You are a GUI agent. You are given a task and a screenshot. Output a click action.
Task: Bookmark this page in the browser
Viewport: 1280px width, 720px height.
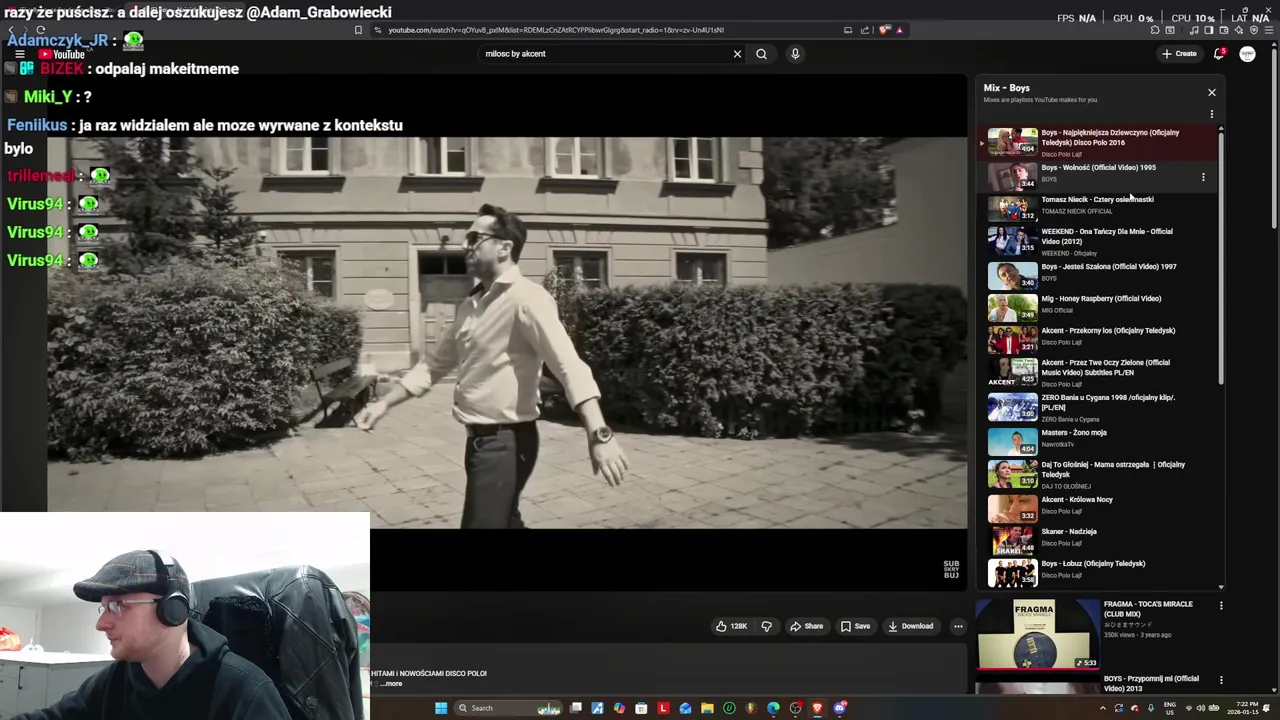pos(358,30)
